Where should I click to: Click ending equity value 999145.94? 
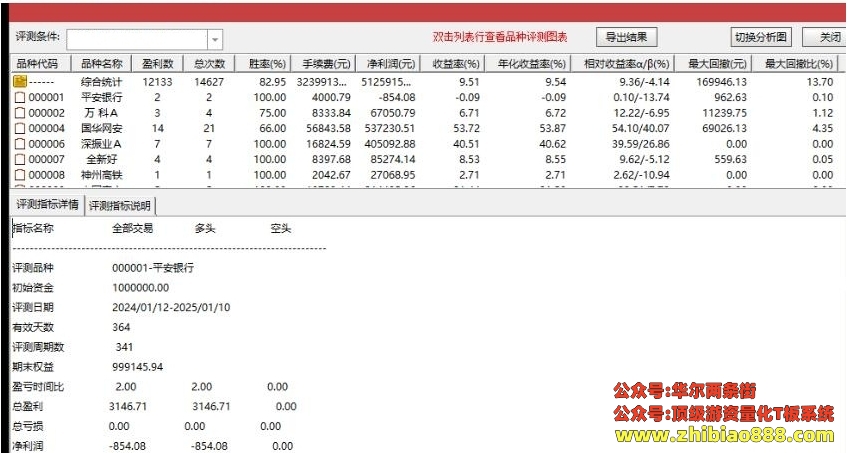click(138, 367)
